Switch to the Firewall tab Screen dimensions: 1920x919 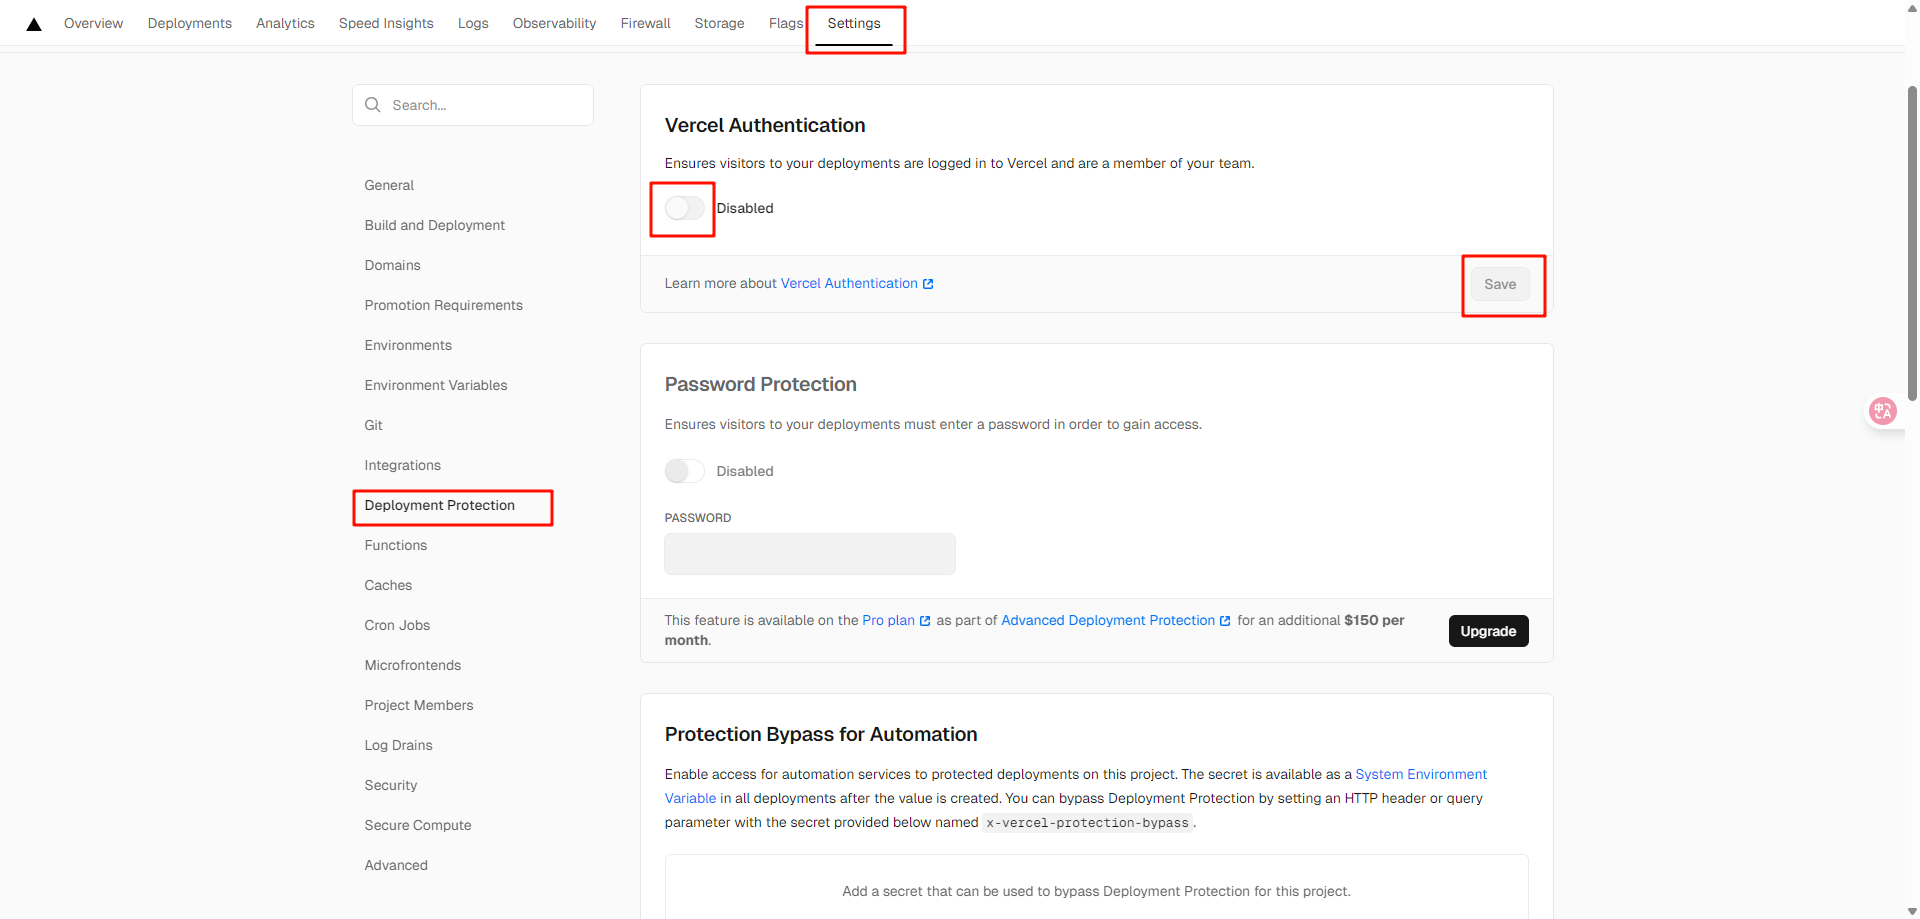click(645, 23)
